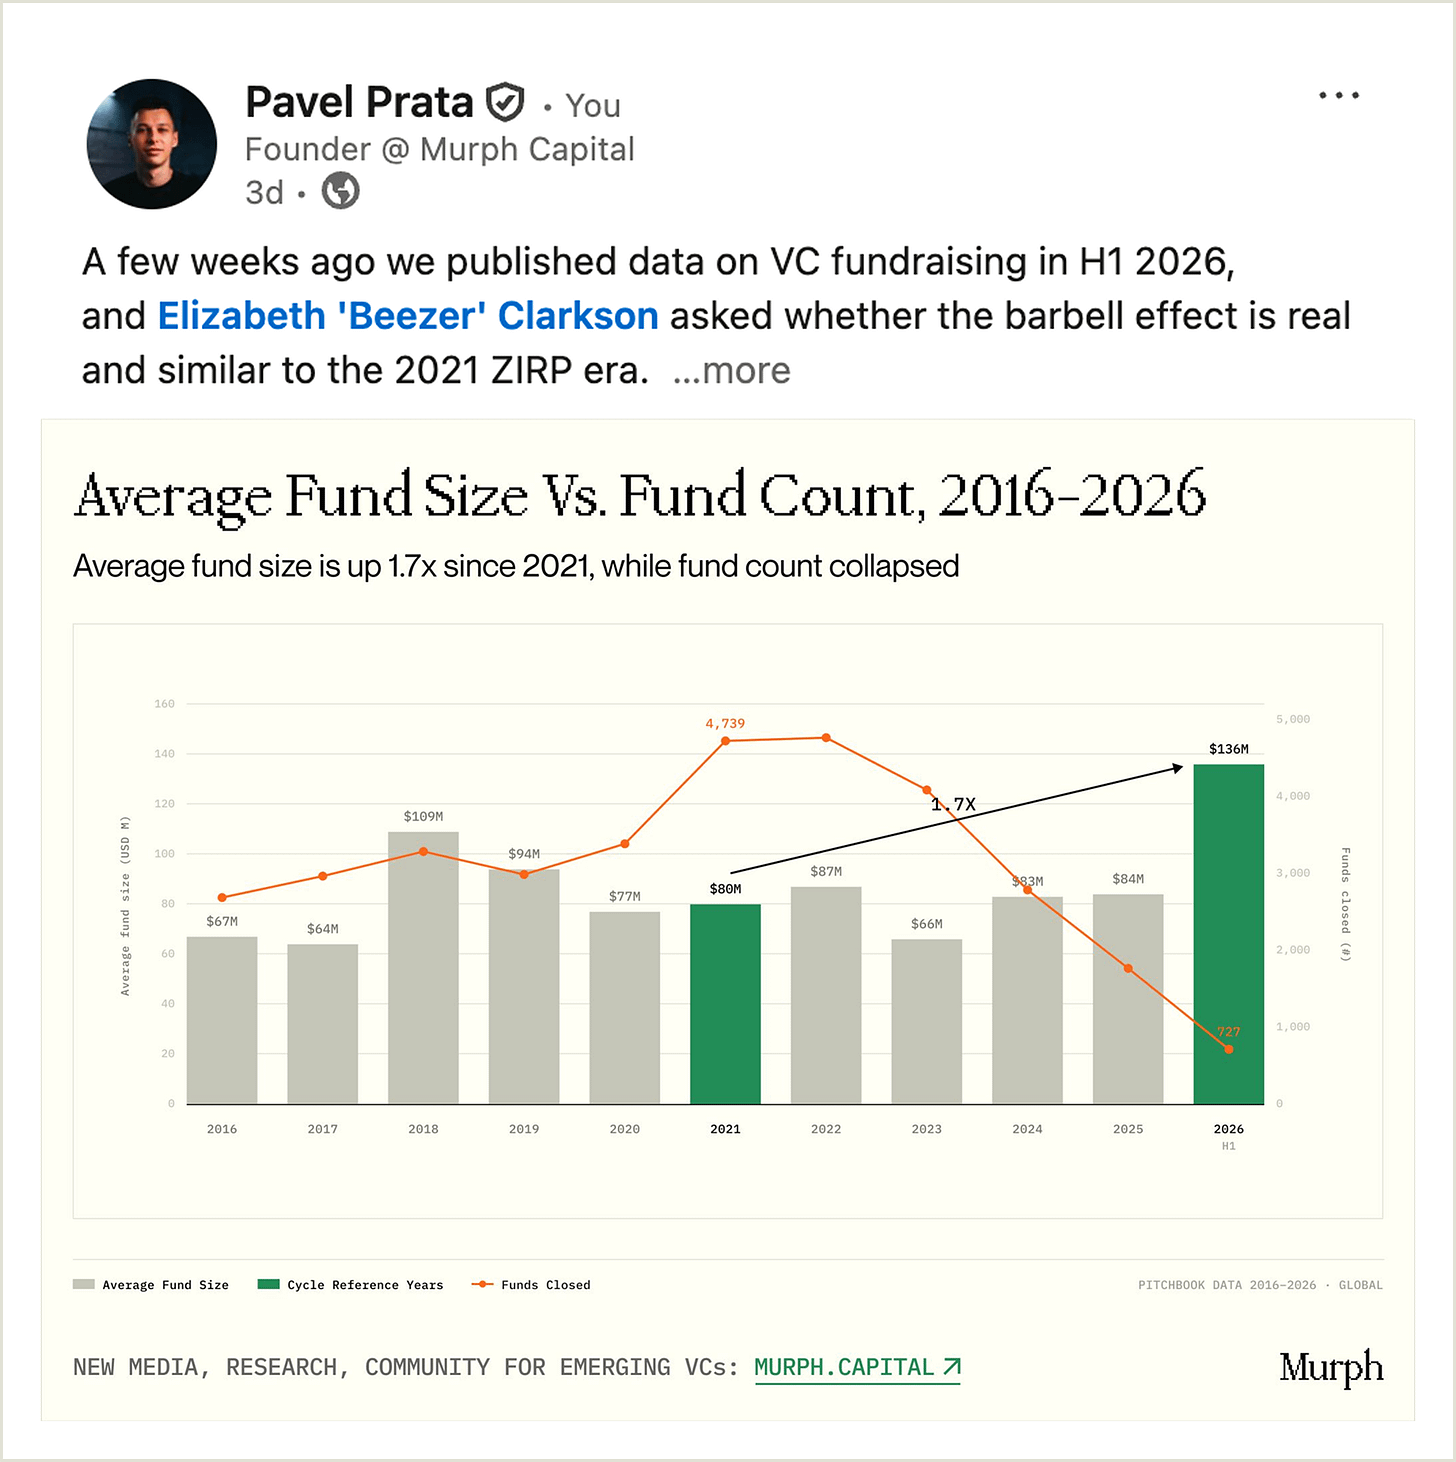The image size is (1456, 1462).
Task: Click the globe visibility icon under the name
Action: tap(340, 191)
